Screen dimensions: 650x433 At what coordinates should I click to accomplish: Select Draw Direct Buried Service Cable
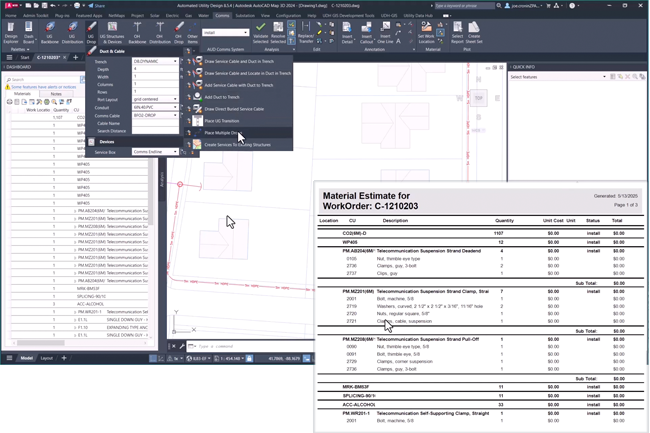234,109
